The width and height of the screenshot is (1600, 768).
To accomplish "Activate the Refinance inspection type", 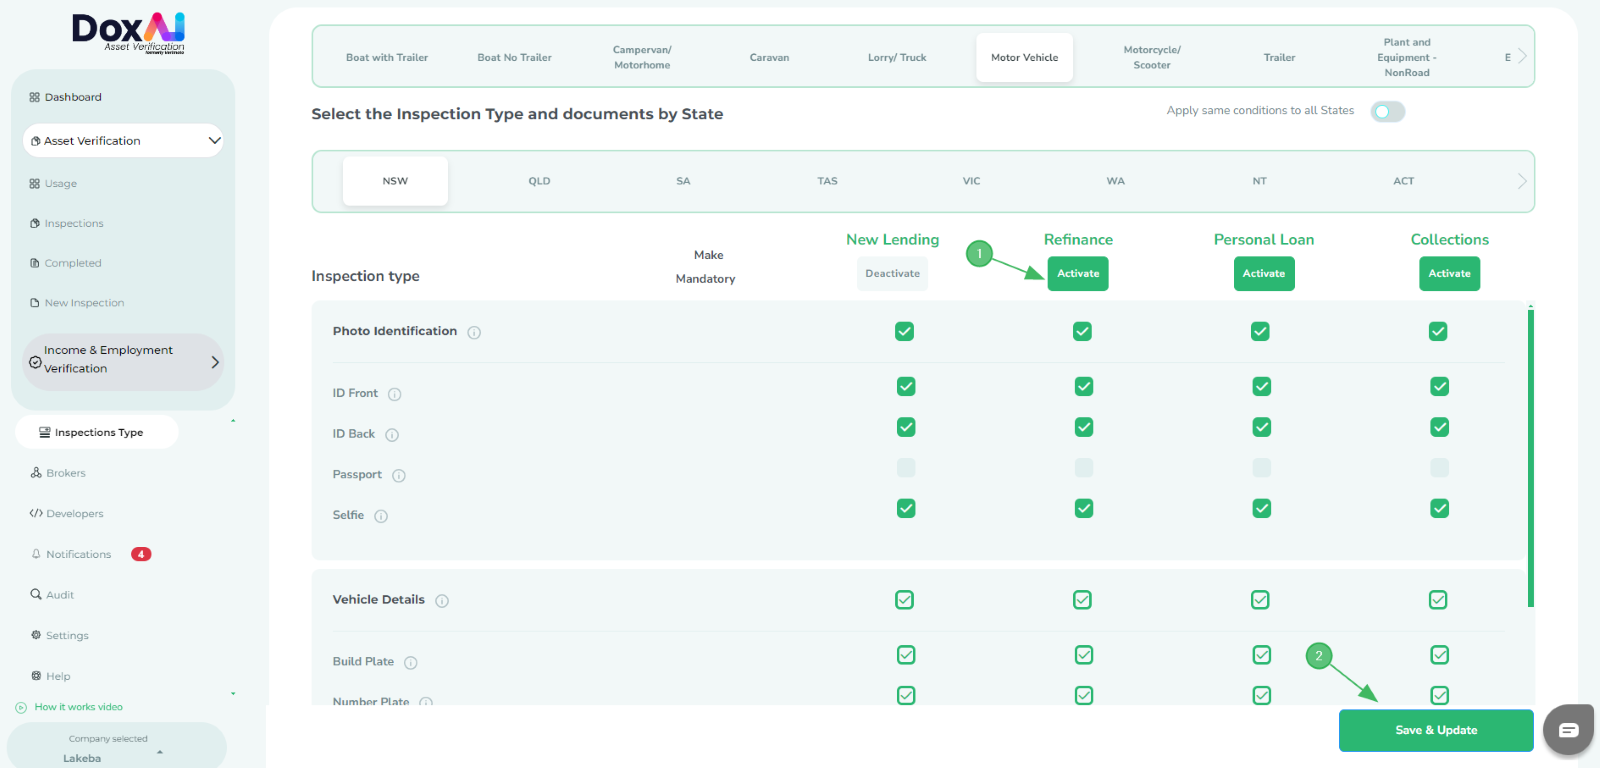I will [1078, 274].
